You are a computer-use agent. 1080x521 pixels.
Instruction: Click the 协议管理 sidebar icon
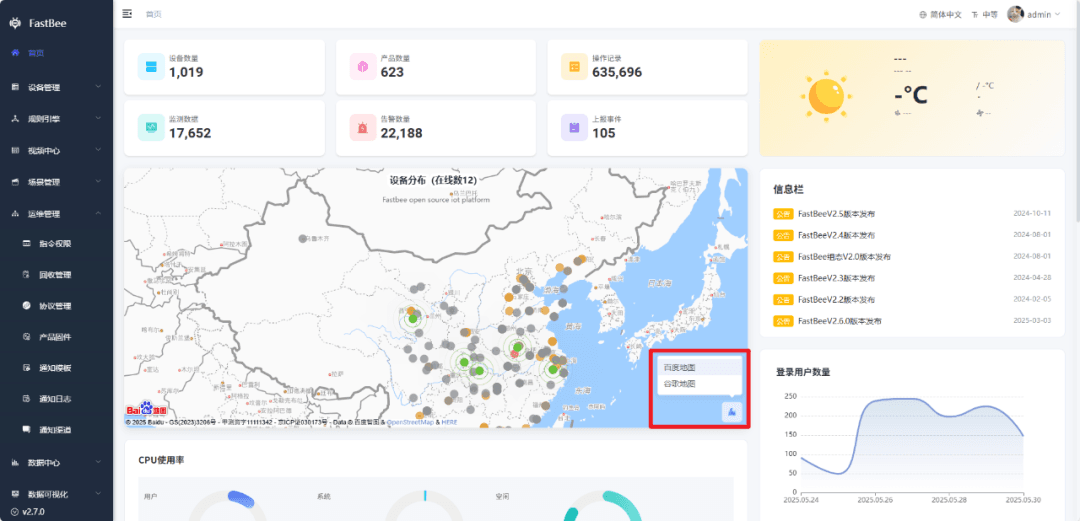[27, 305]
